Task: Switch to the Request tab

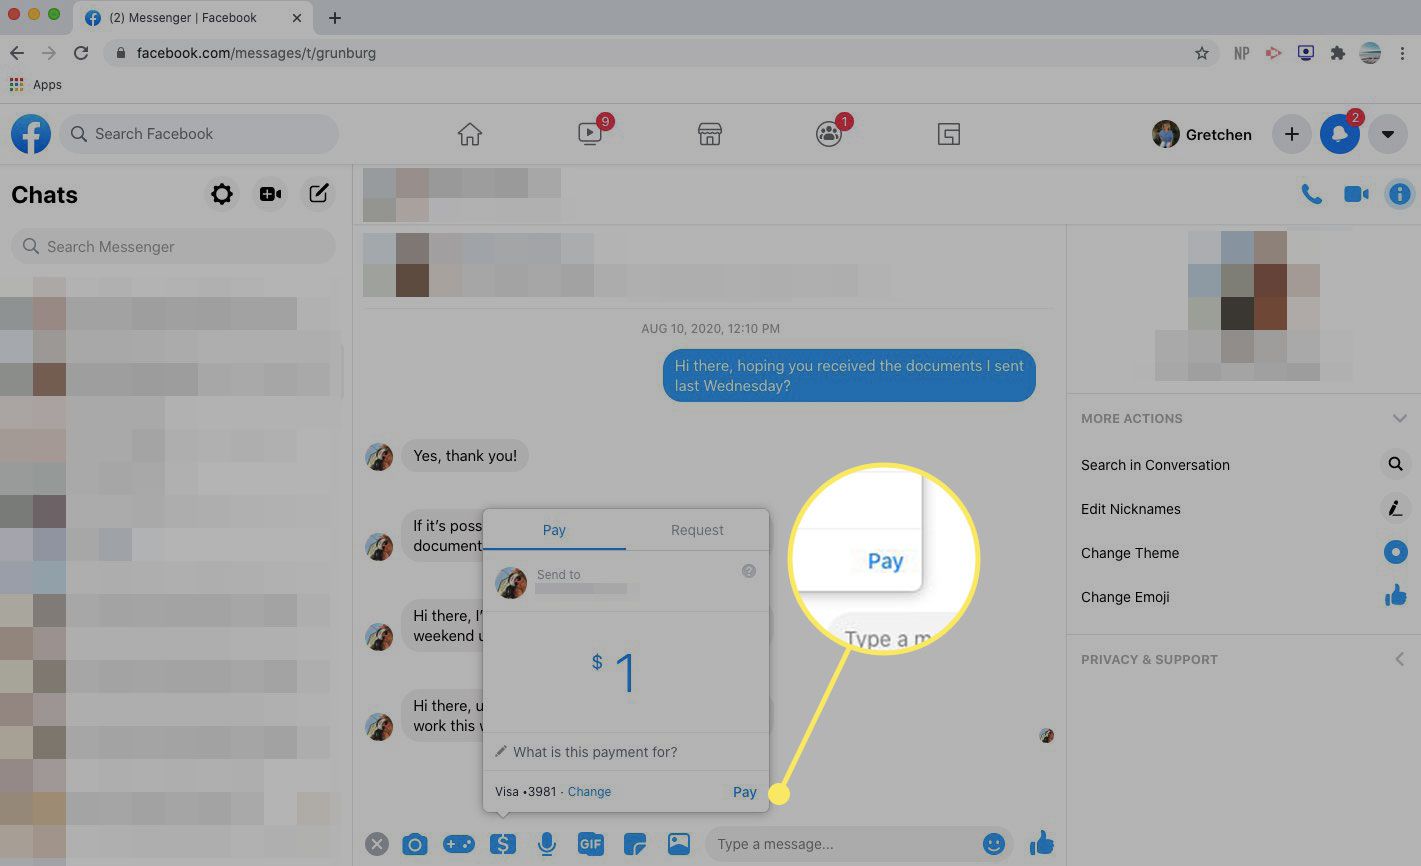Action: point(697,530)
